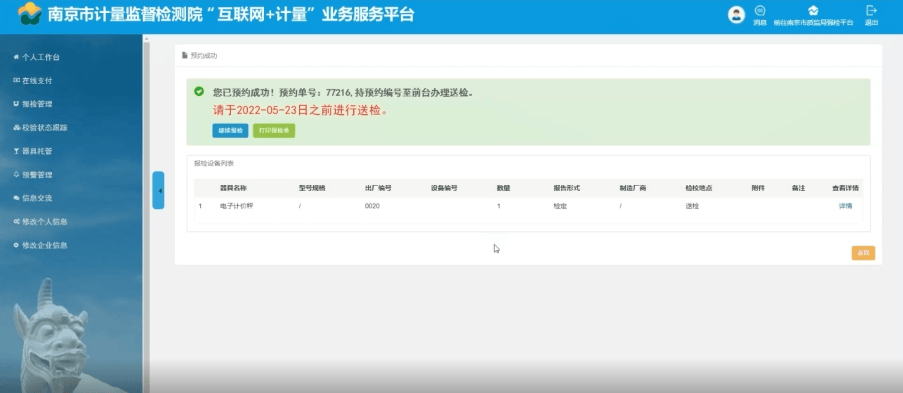Image resolution: width=903 pixels, height=393 pixels.
Task: Click the green 打印报检单 button
Action: (274, 131)
